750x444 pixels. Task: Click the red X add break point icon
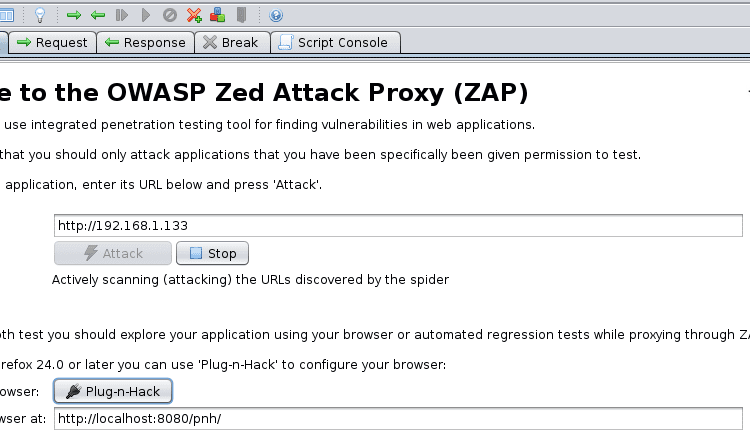pos(194,15)
